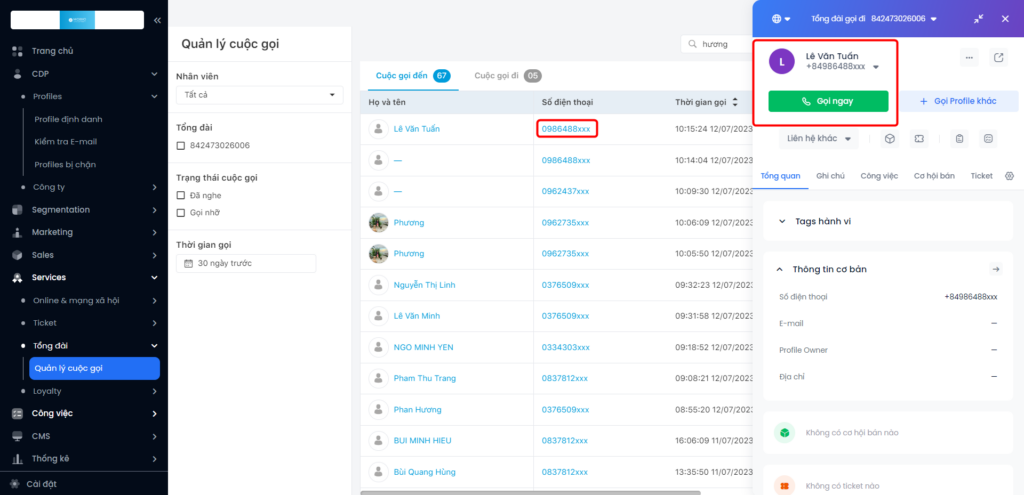Click the Cài đặt settings icon in sidebar
The height and width of the screenshot is (495, 1024).
coord(16,484)
